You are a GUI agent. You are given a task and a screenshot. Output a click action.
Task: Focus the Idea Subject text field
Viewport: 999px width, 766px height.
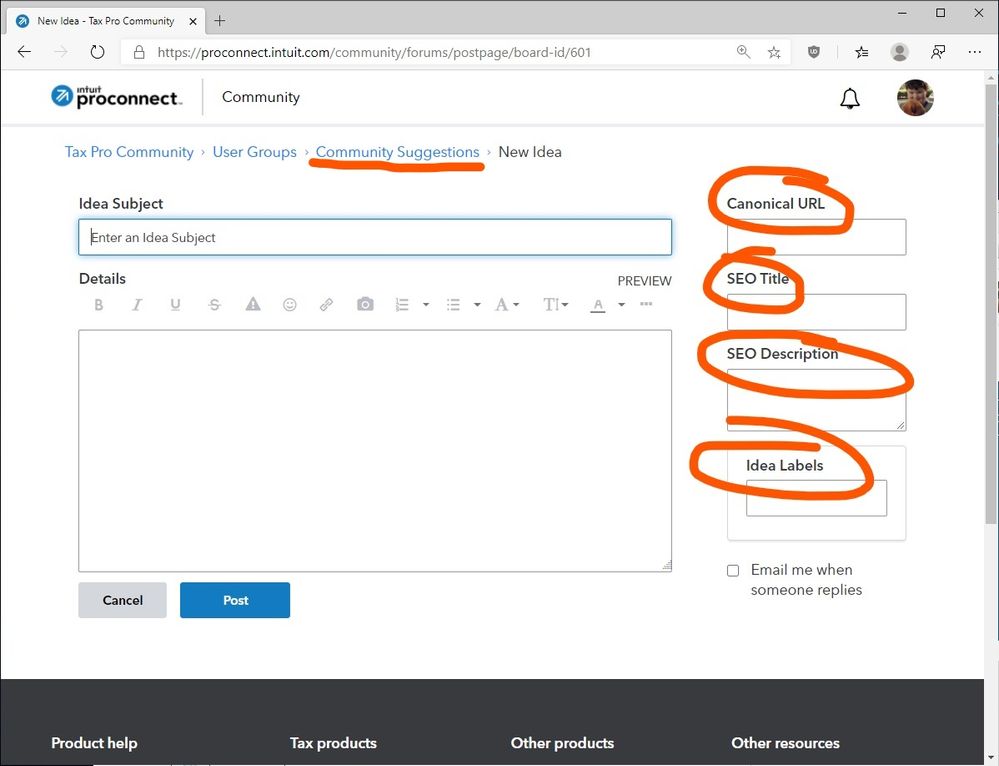pos(375,237)
